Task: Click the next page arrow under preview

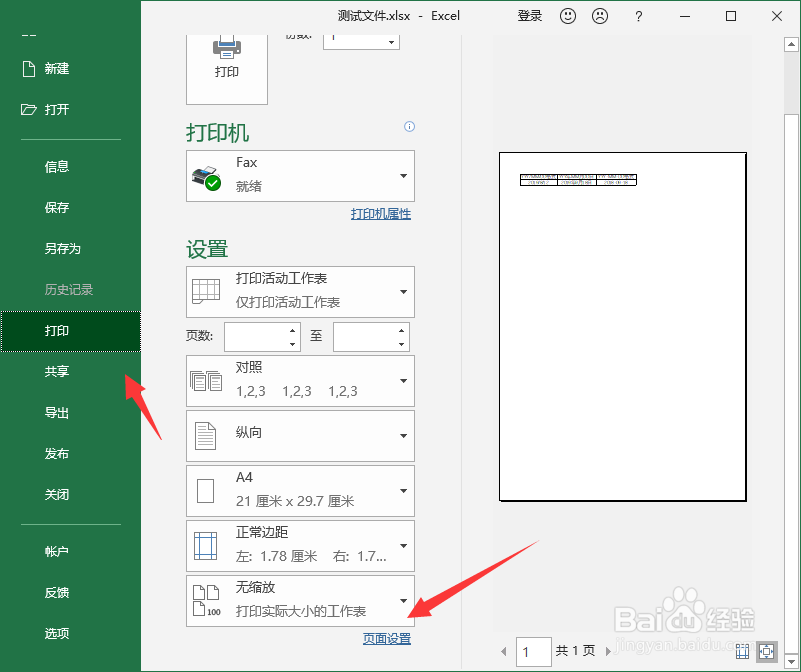Action: [x=608, y=651]
